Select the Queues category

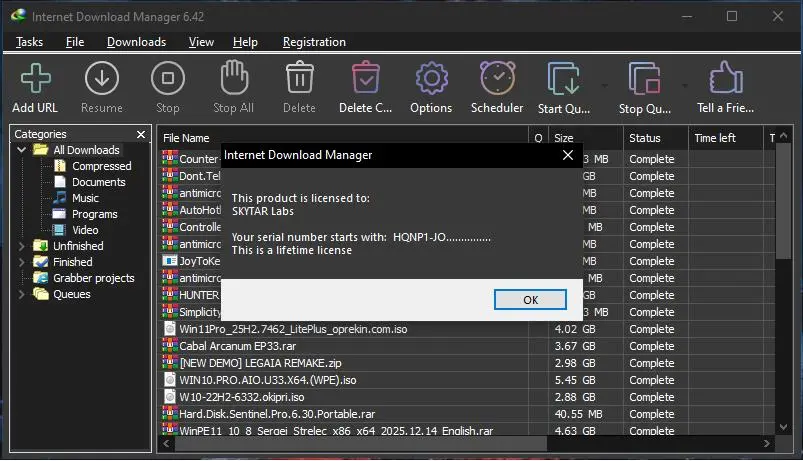(x=72, y=294)
